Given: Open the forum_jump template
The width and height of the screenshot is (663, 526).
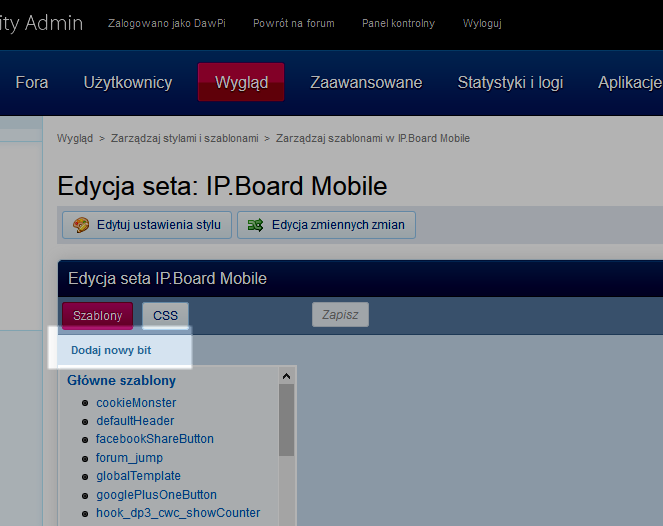Looking at the screenshot, I should click(x=129, y=458).
